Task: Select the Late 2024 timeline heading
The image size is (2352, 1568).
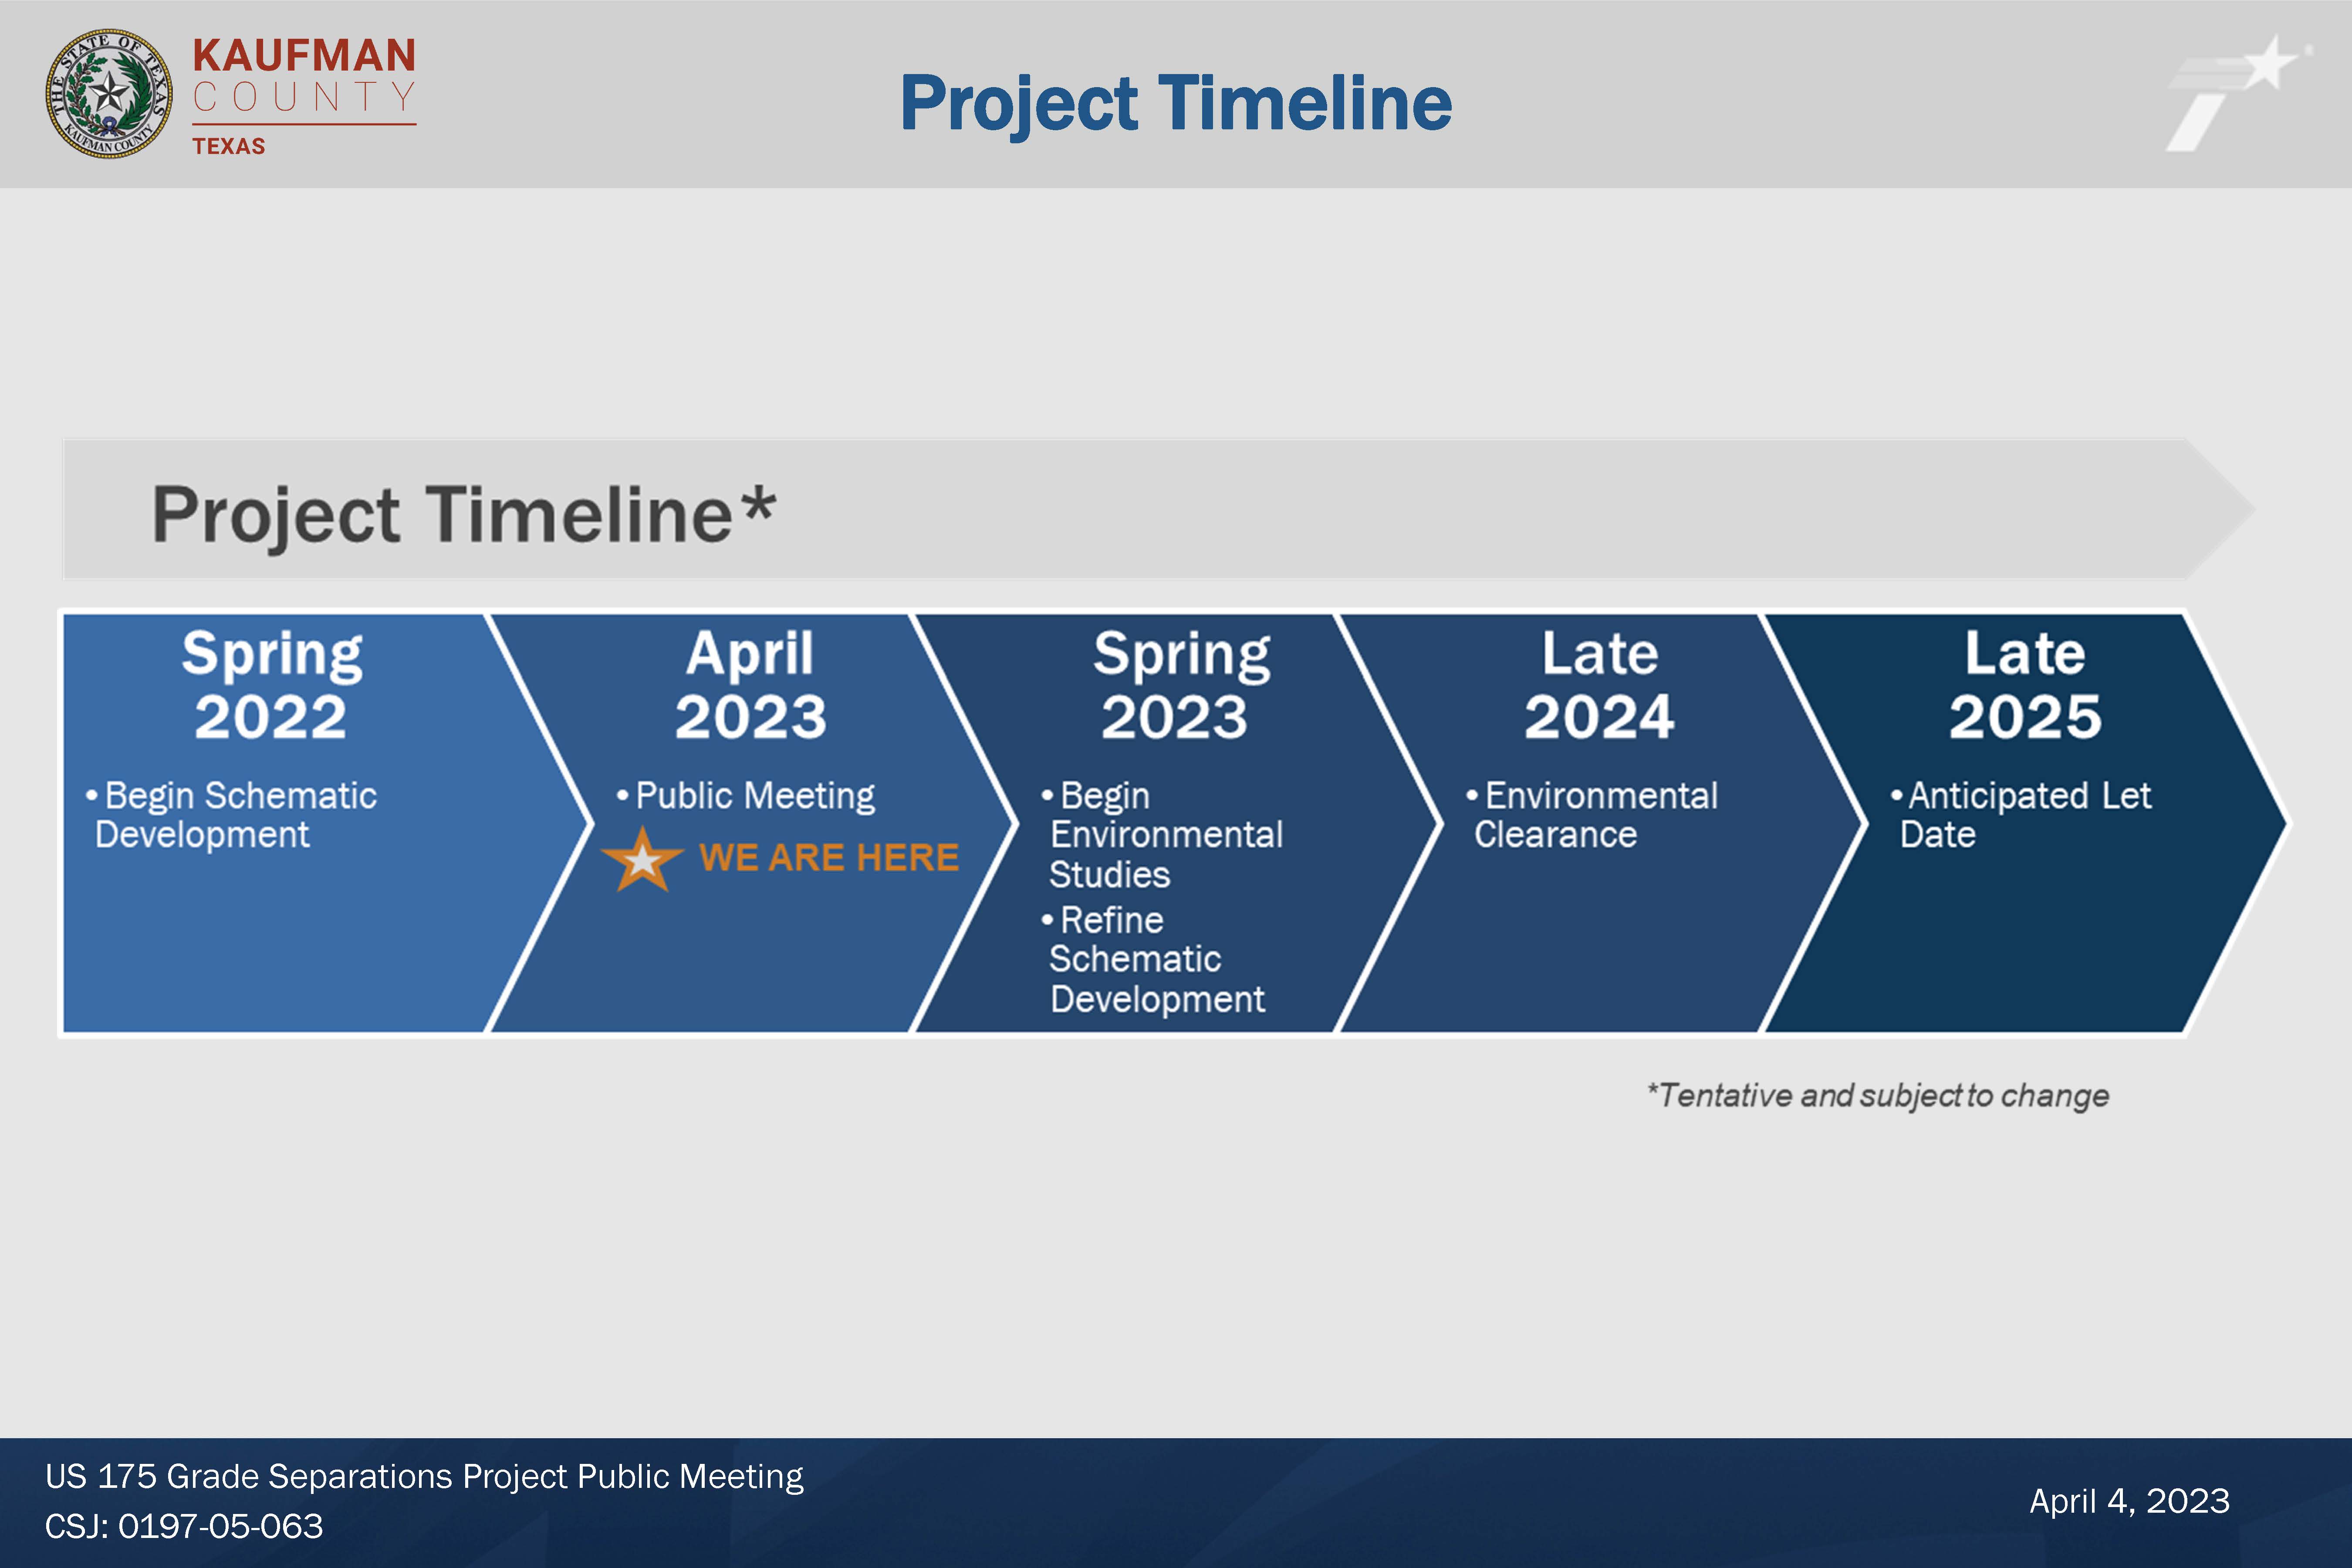Action: [x=1599, y=685]
